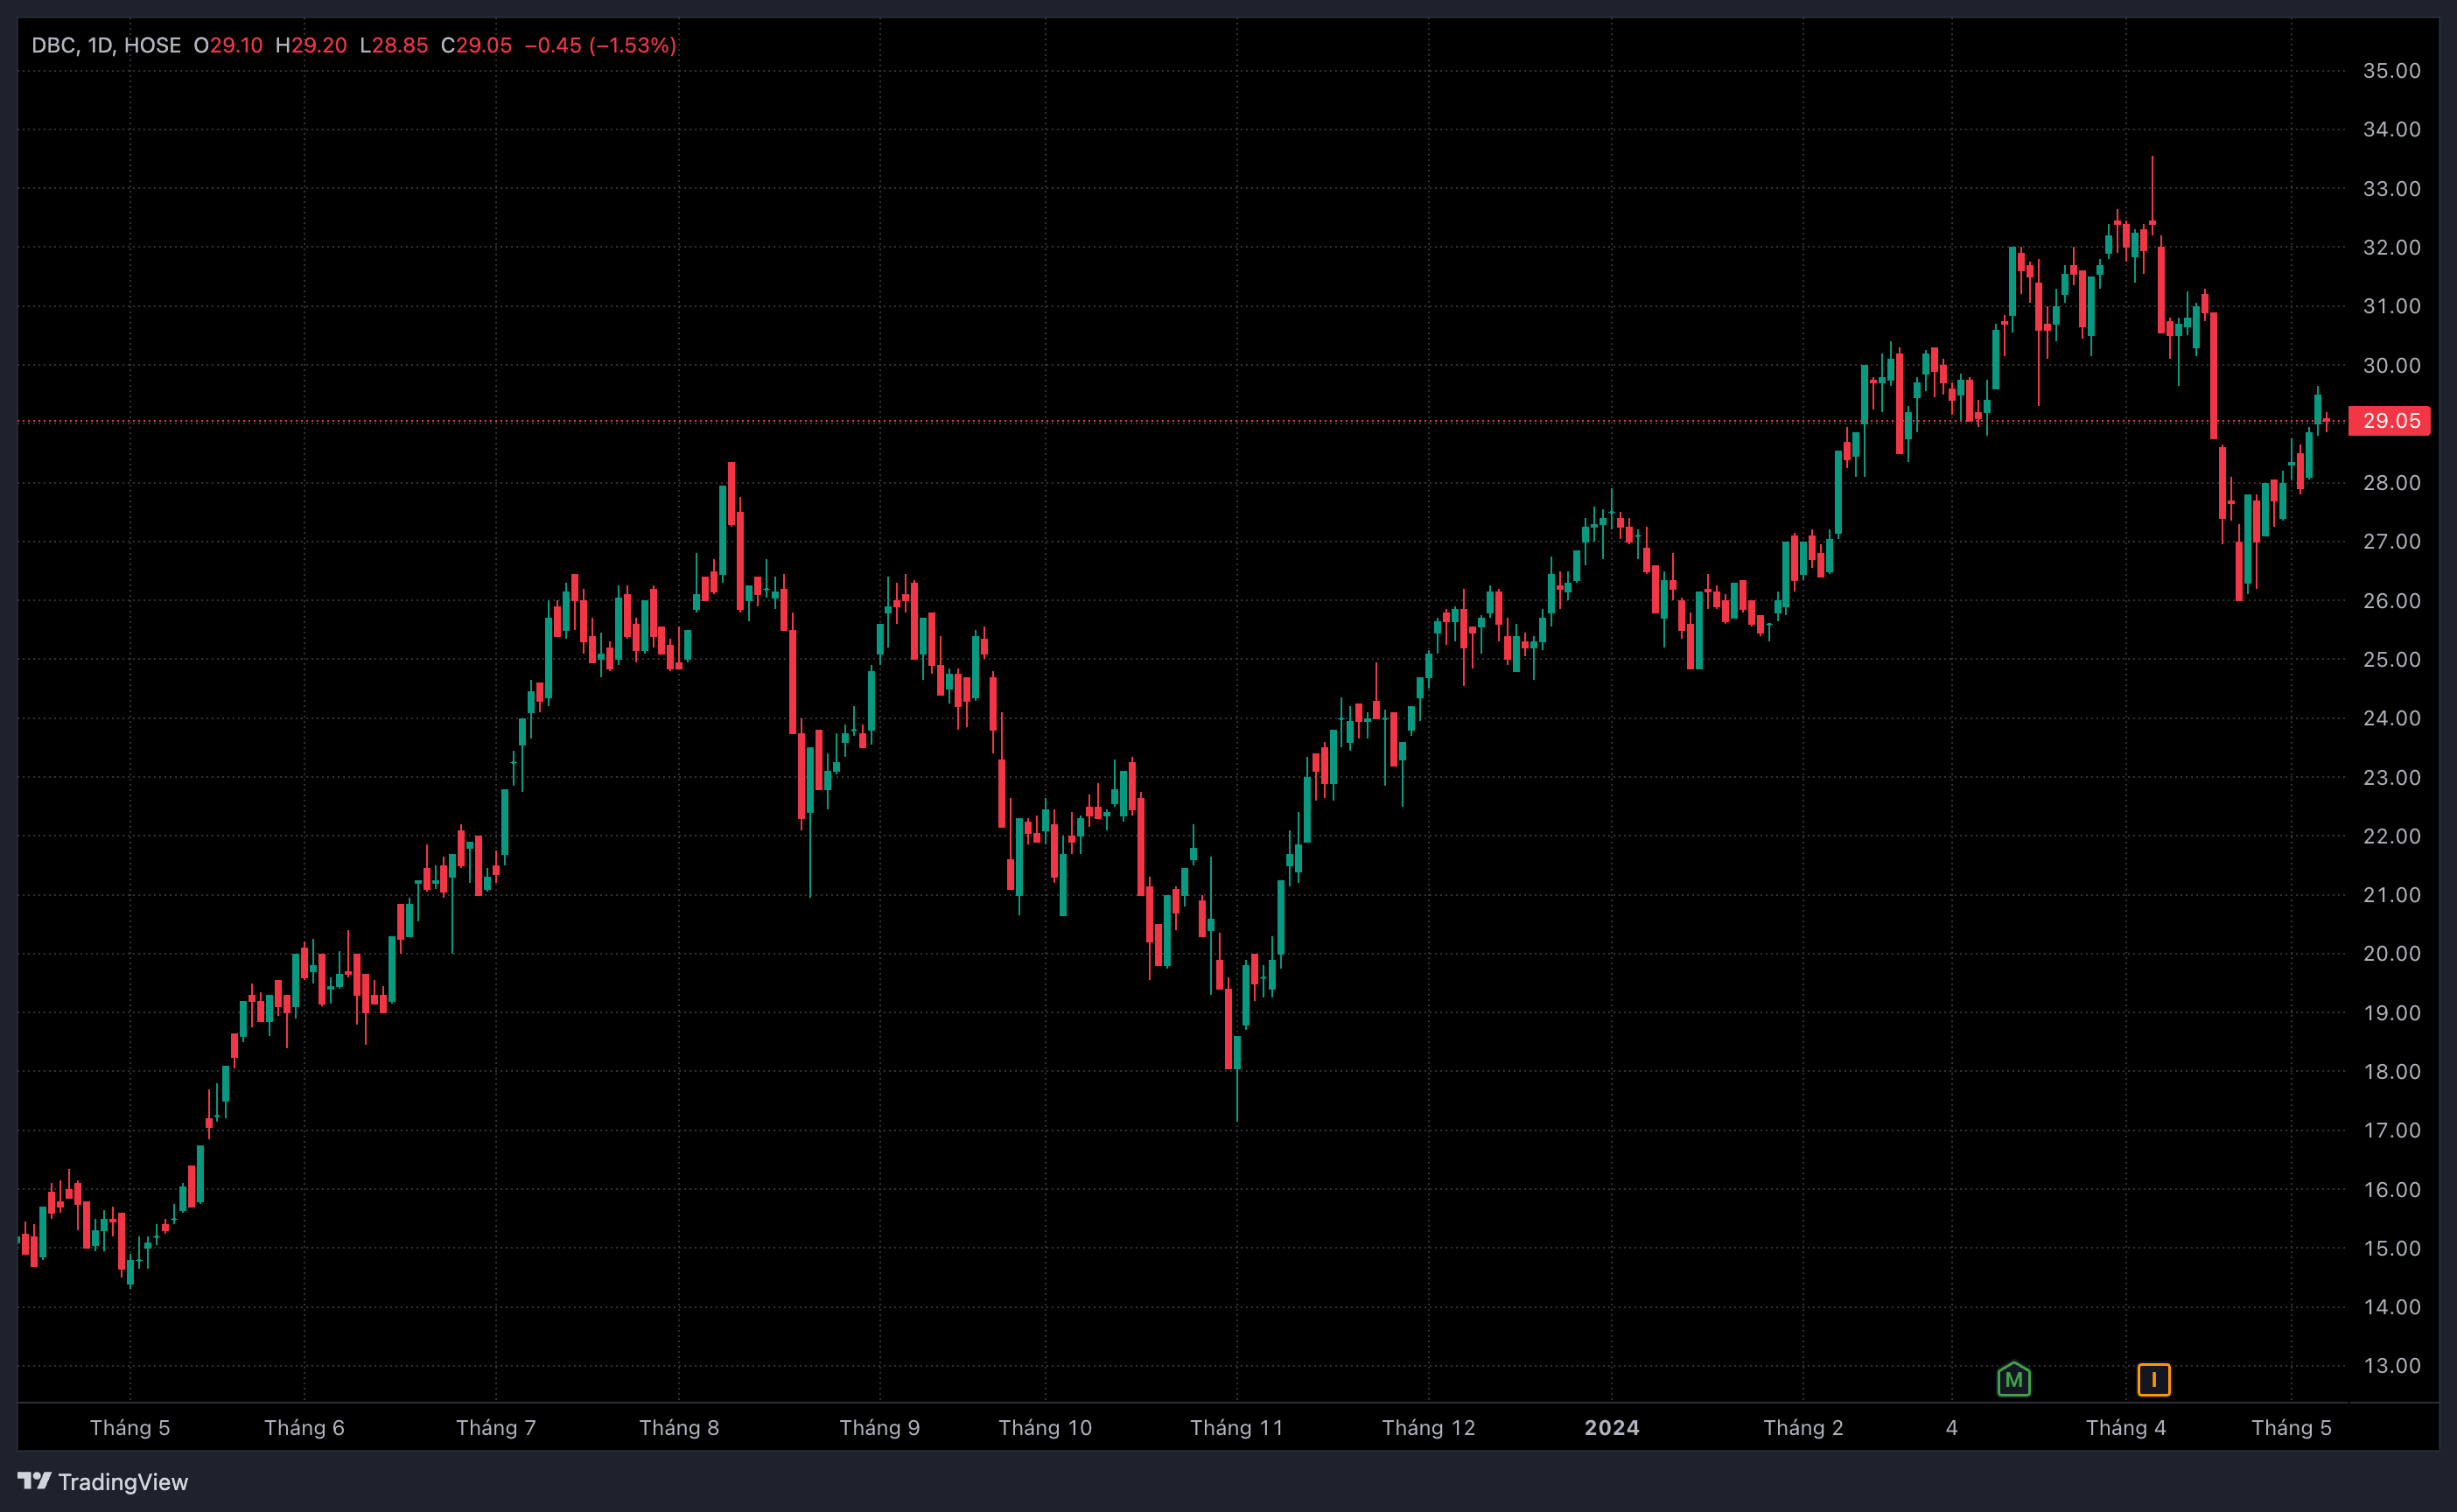Click the orange I event marker icon
2457x1512 pixels.
coord(2153,1380)
